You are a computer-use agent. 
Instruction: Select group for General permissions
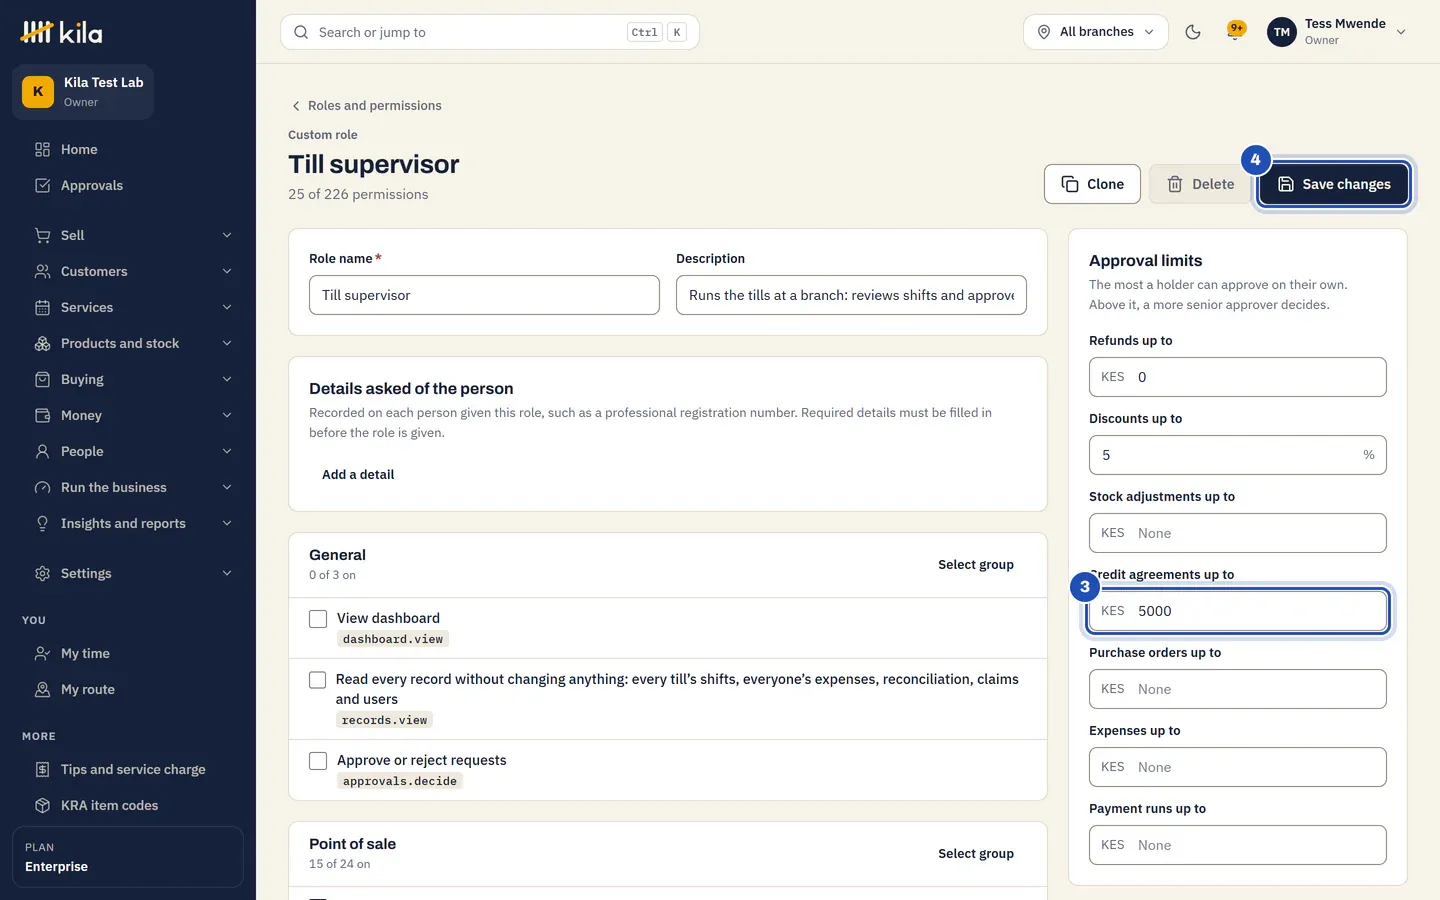coord(976,565)
